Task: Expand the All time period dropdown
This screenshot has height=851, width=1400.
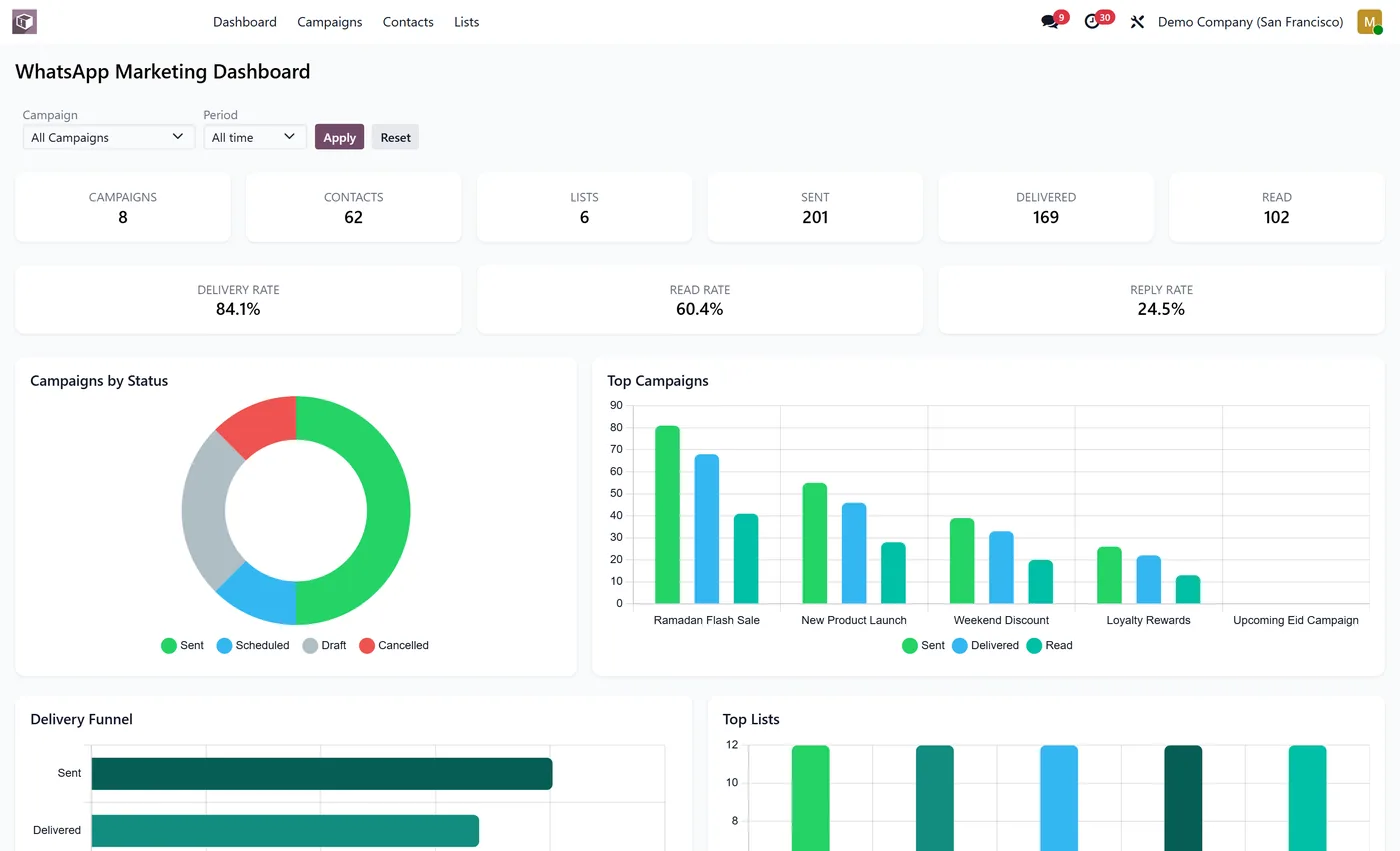Action: tap(255, 137)
